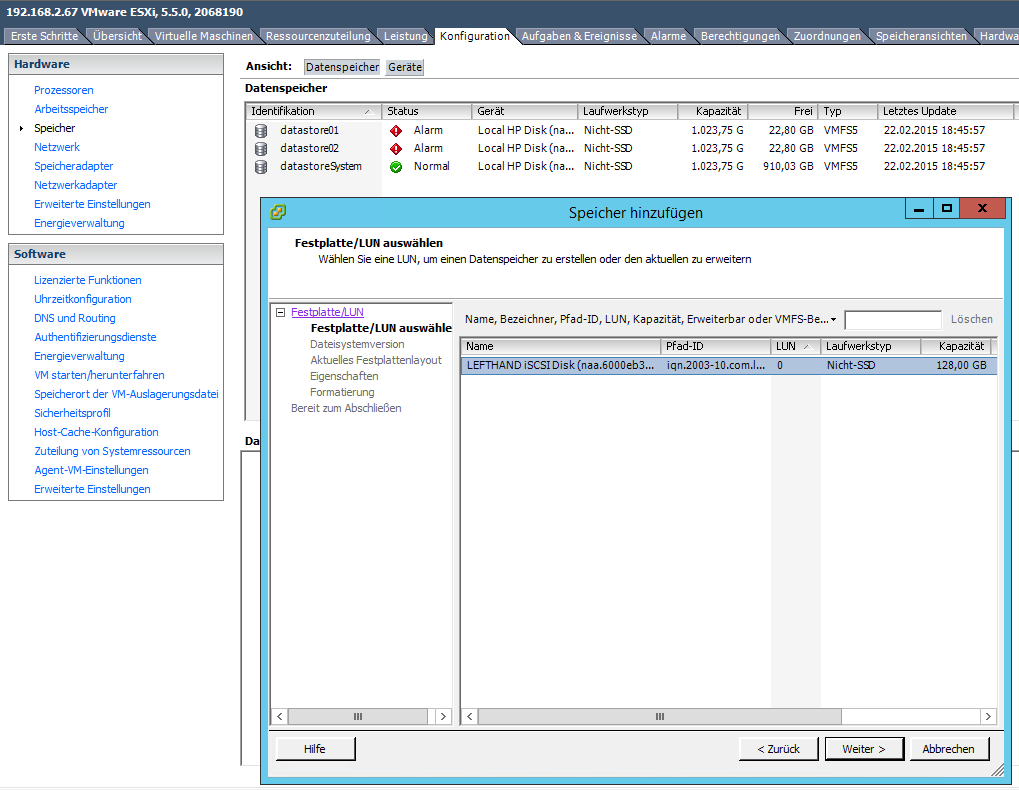Maximize the Speicher hinzufügen dialog

[x=946, y=209]
